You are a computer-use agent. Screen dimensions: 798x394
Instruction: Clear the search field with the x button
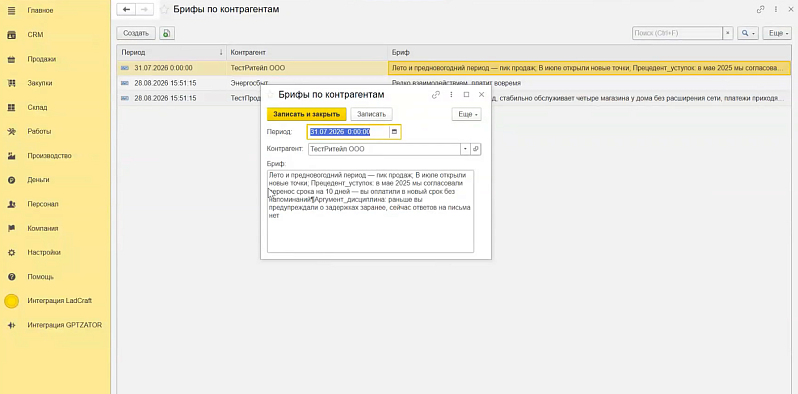point(728,33)
